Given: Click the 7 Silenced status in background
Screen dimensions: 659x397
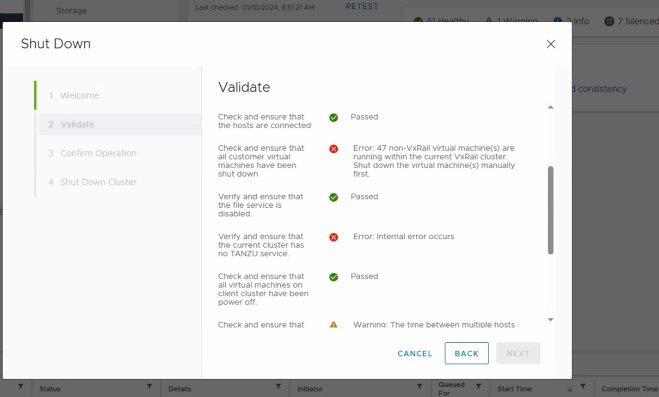Looking at the screenshot, I should point(638,21).
